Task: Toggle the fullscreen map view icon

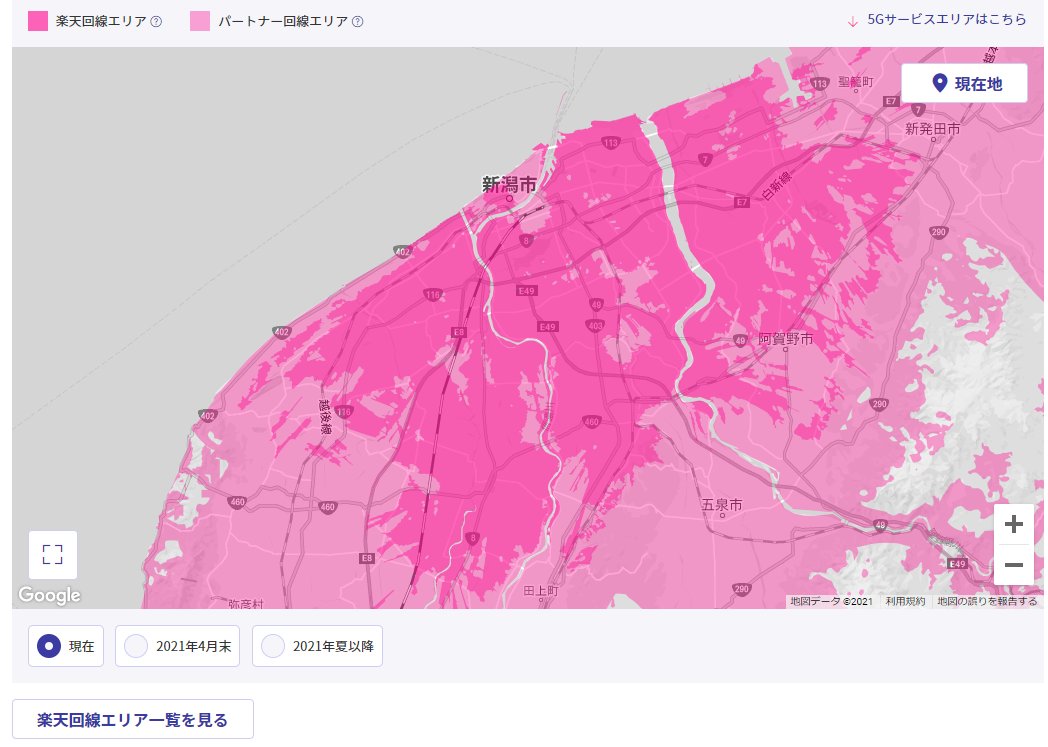Action: point(53,555)
